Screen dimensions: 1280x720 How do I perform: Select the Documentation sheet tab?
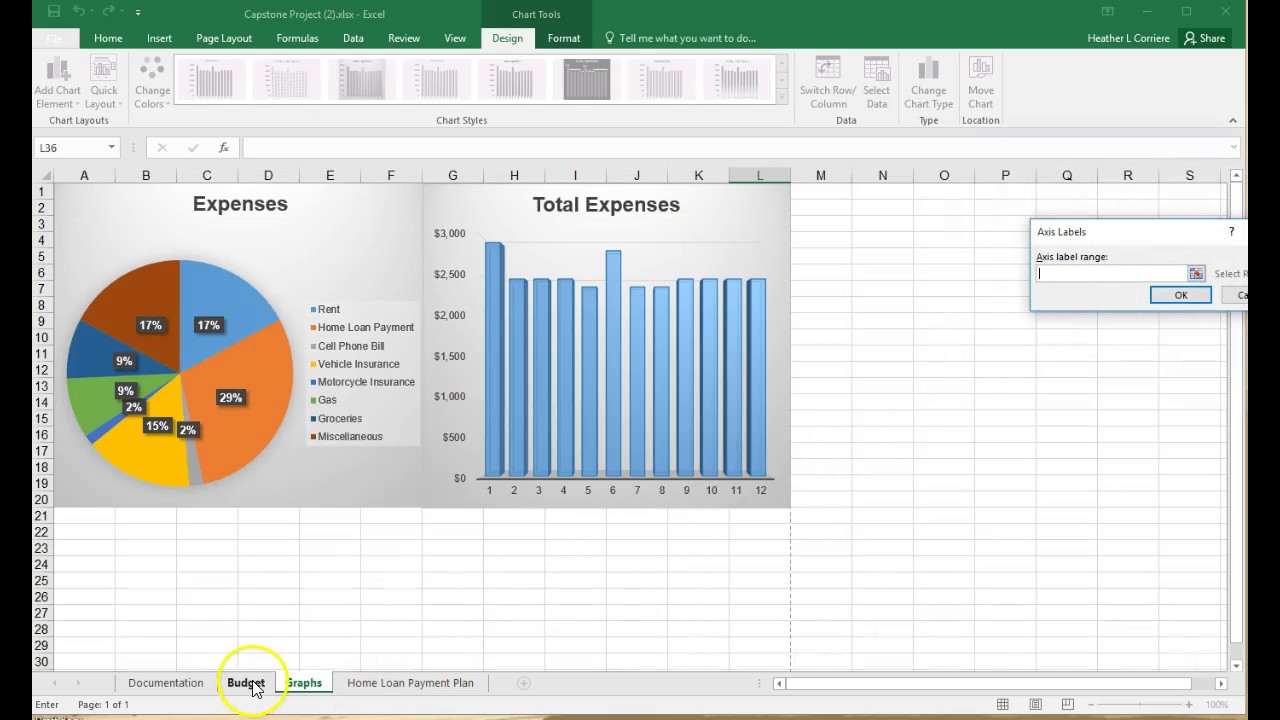[165, 683]
